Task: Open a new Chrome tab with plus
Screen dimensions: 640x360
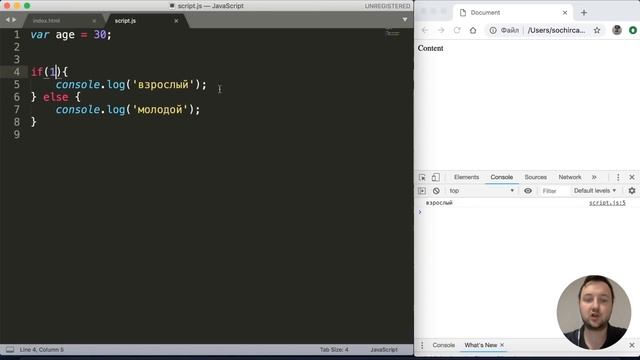Action: pos(584,13)
